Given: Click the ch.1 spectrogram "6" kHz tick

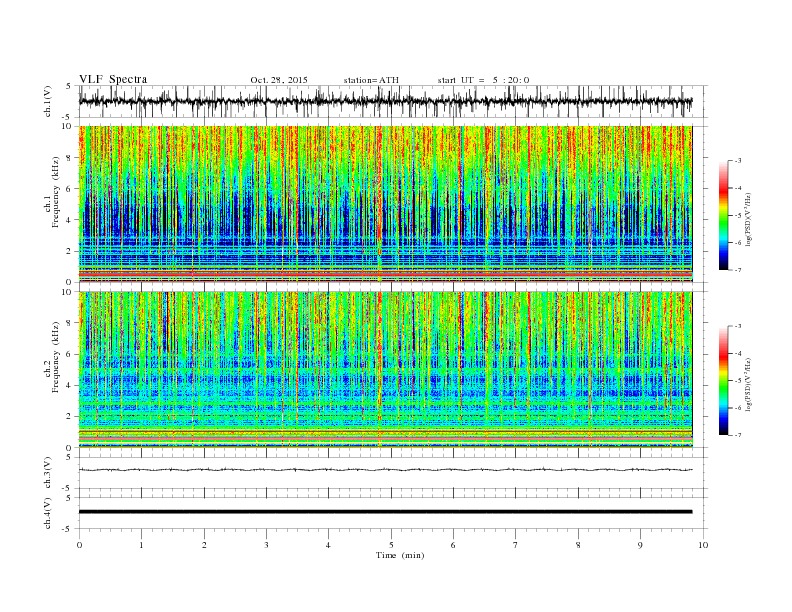Looking at the screenshot, I should (69, 189).
